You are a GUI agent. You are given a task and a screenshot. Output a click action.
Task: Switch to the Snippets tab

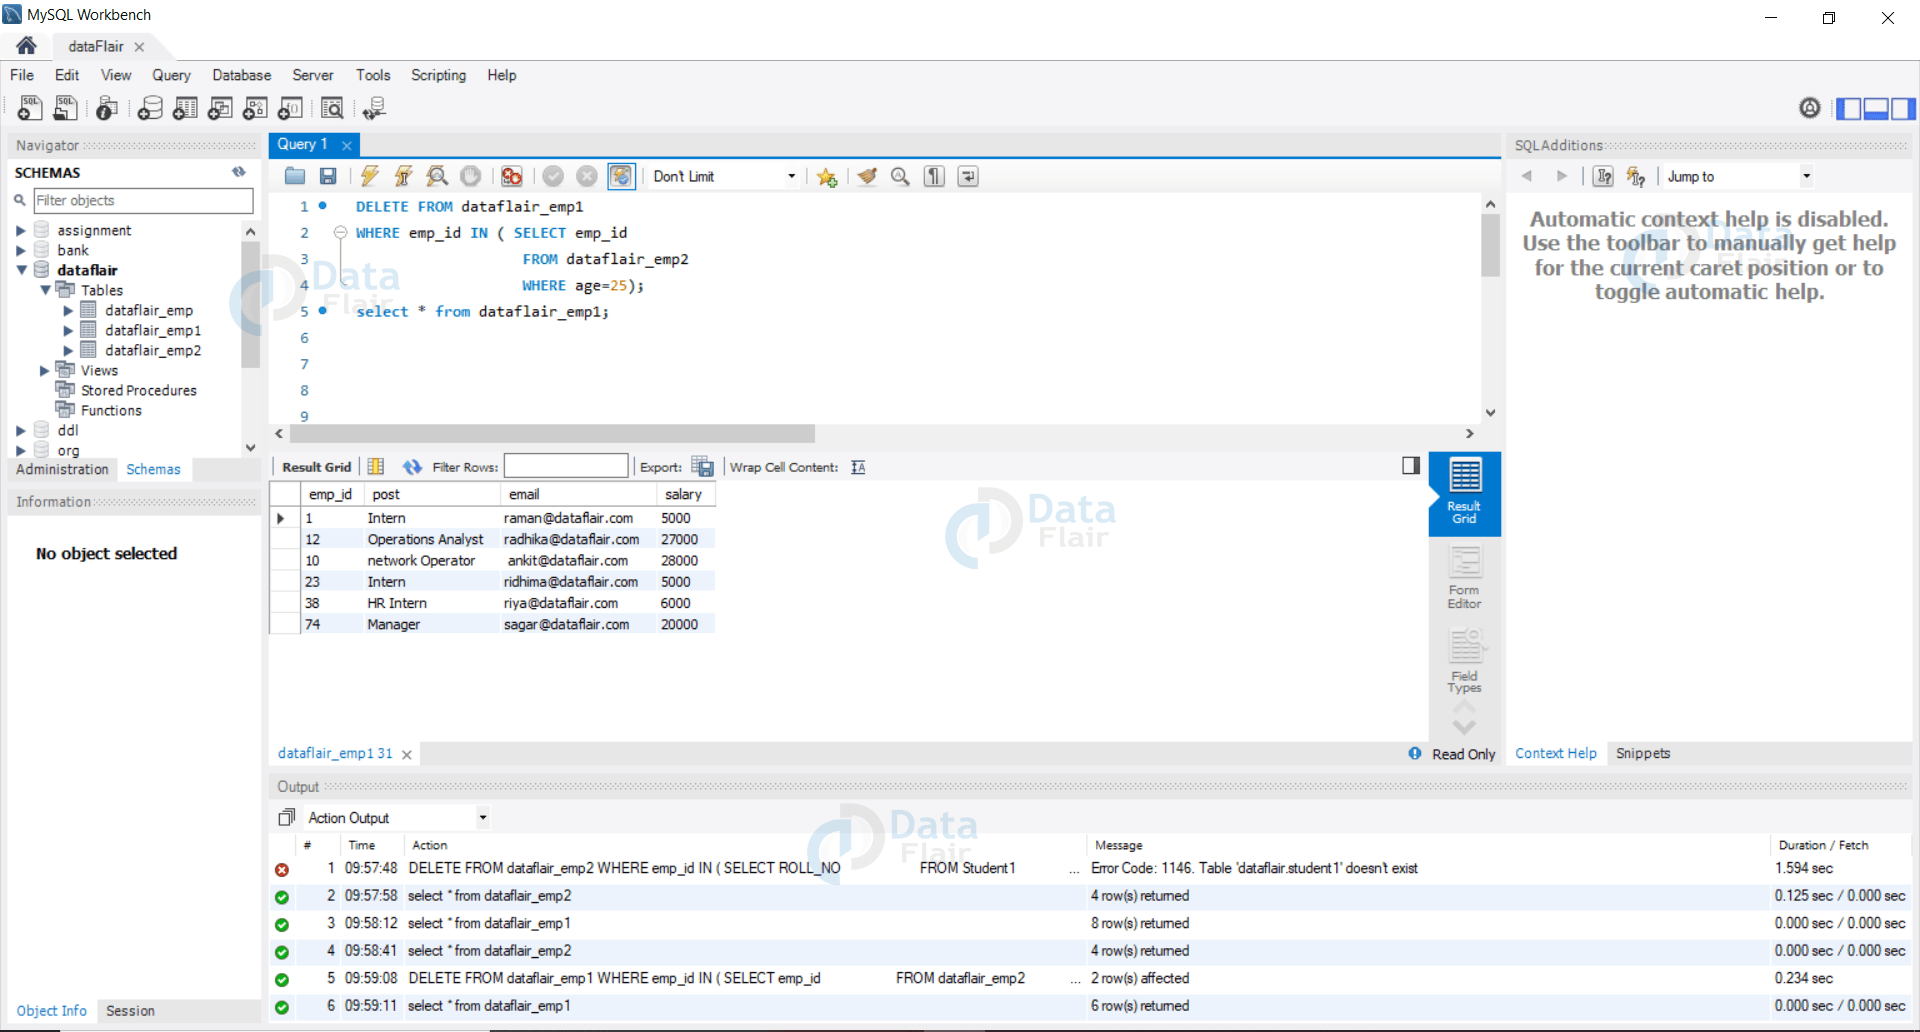(1643, 753)
